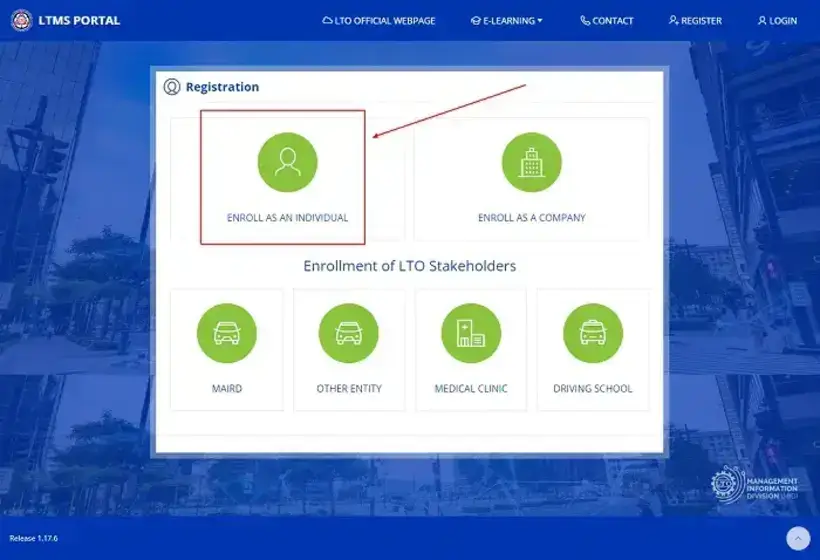Click the green company building icon

[531, 162]
